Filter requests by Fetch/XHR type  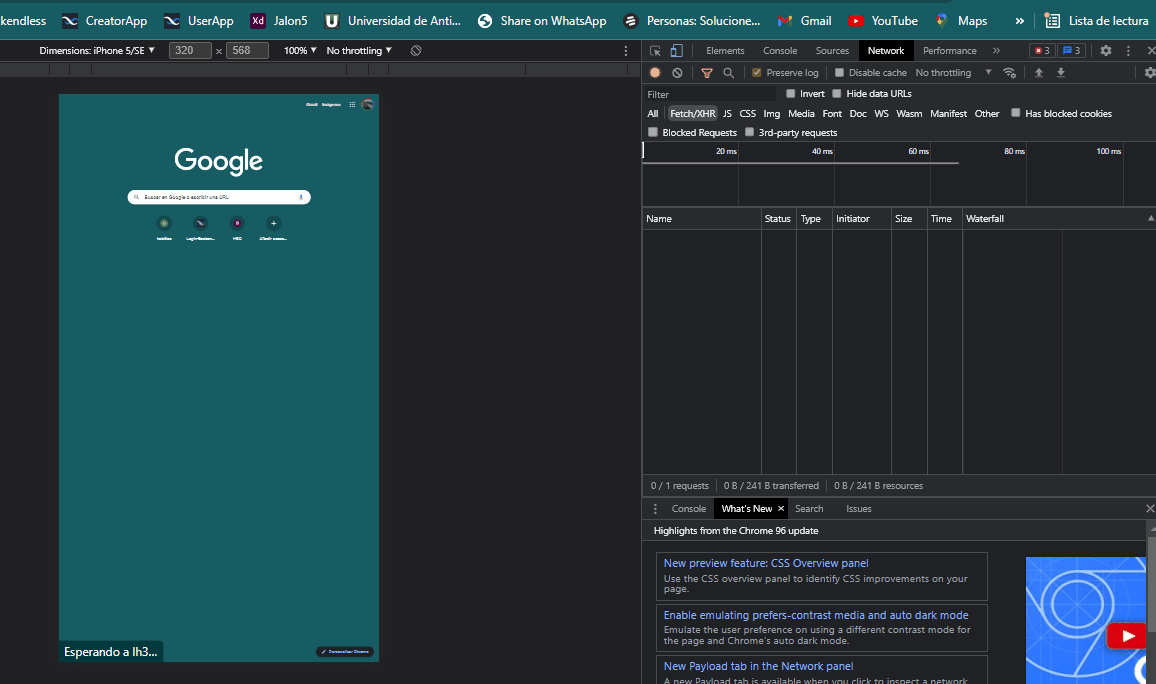tap(692, 114)
